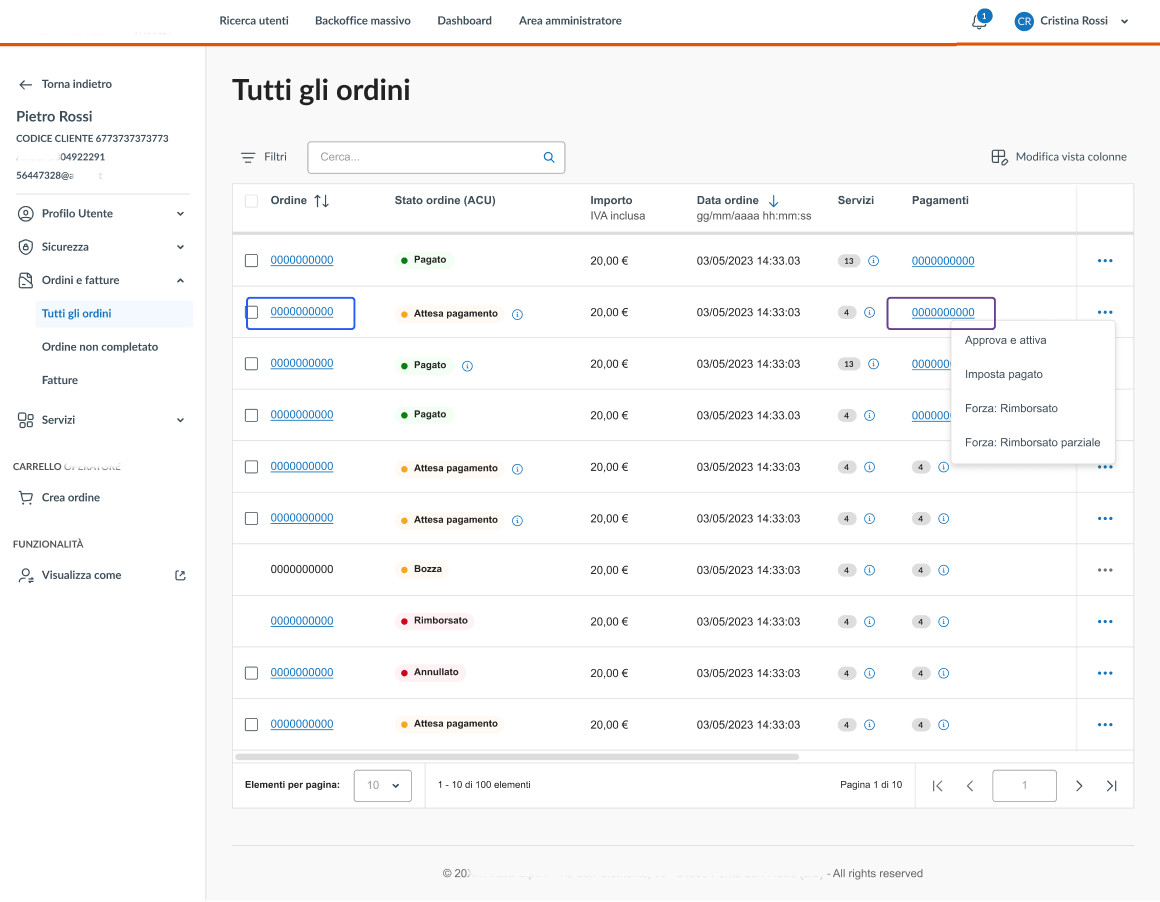1160x902 pixels.
Task: Open the Annullato row three-dot menu
Action: click(1105, 673)
